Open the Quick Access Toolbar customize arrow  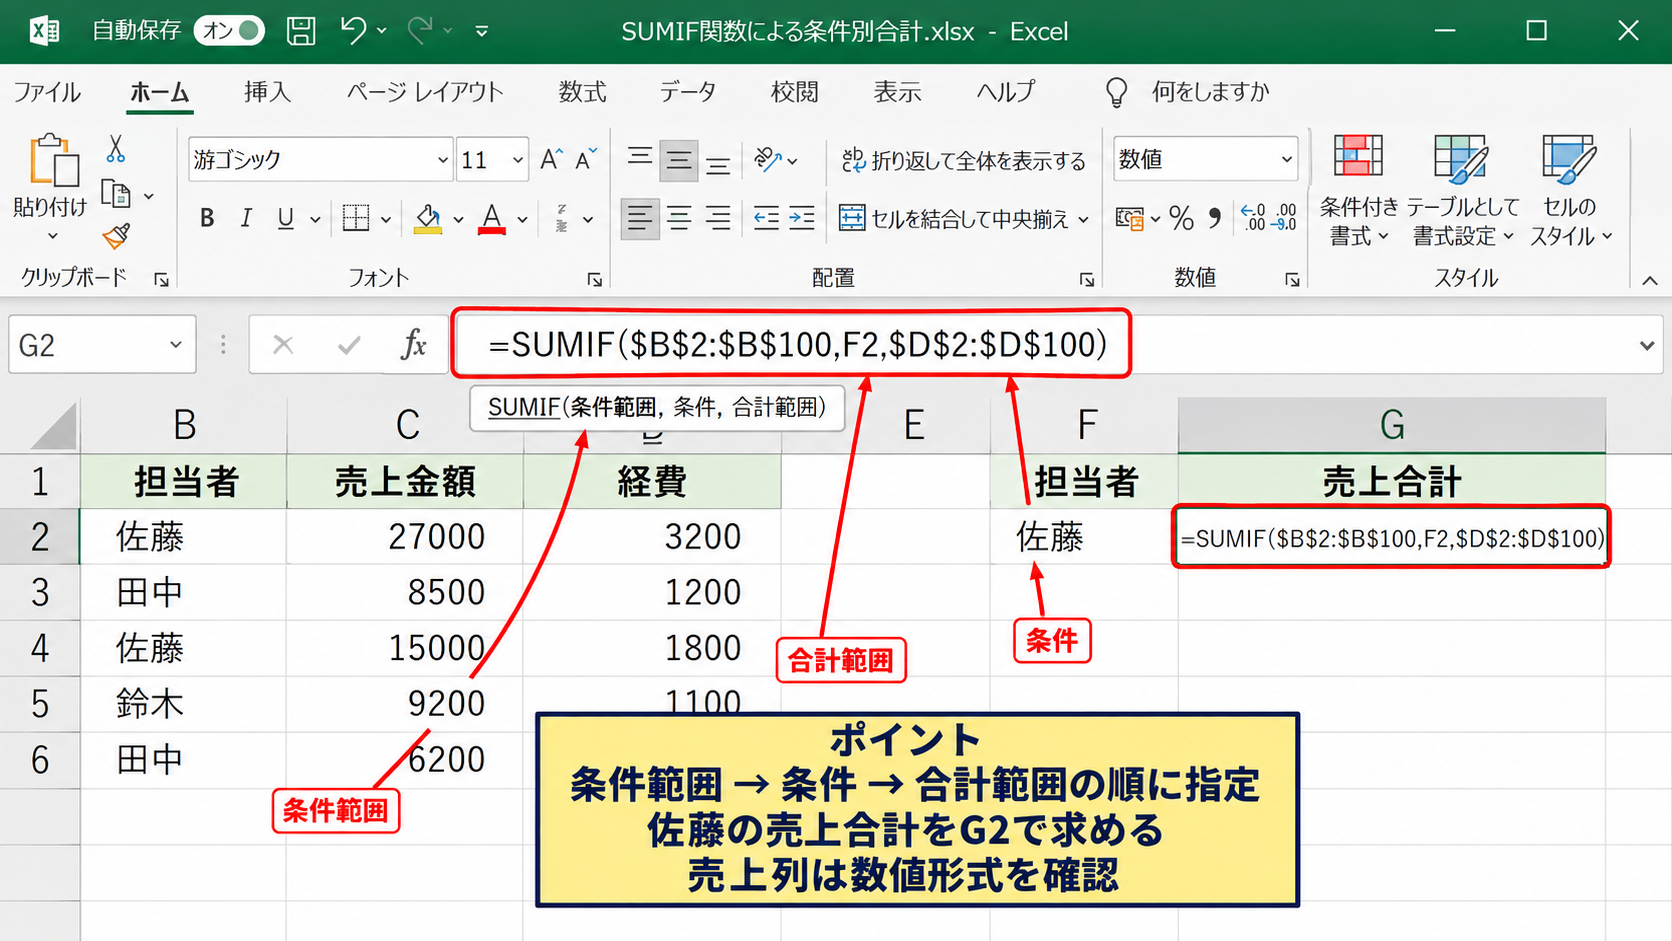click(x=482, y=31)
